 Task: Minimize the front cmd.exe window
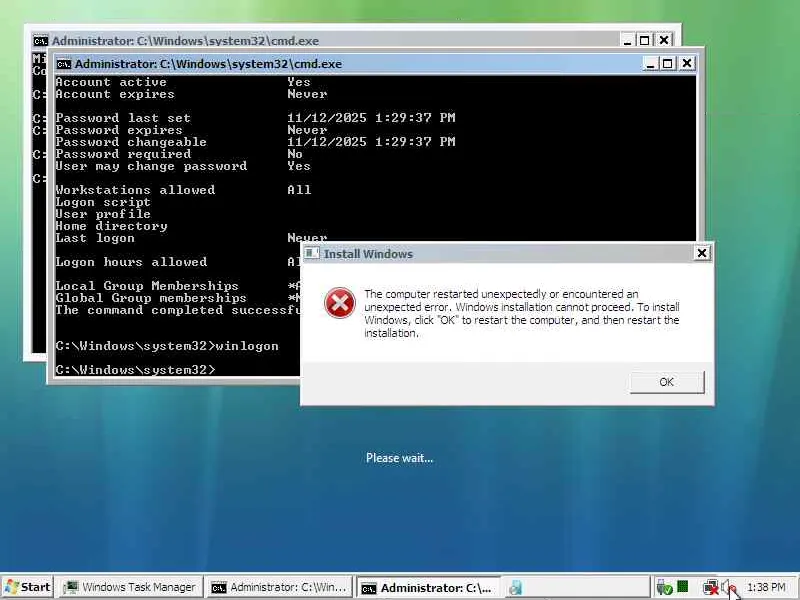click(650, 63)
